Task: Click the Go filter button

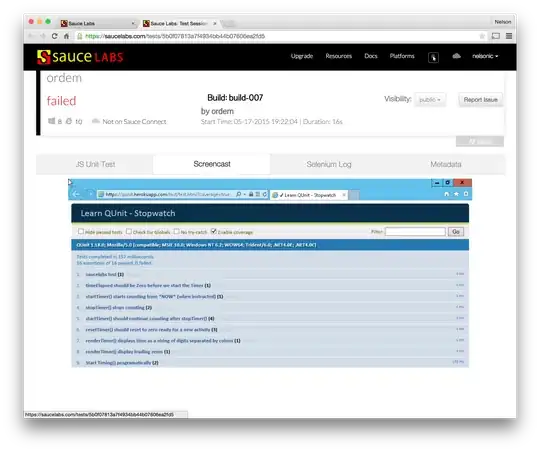Action: pyautogui.click(x=456, y=232)
